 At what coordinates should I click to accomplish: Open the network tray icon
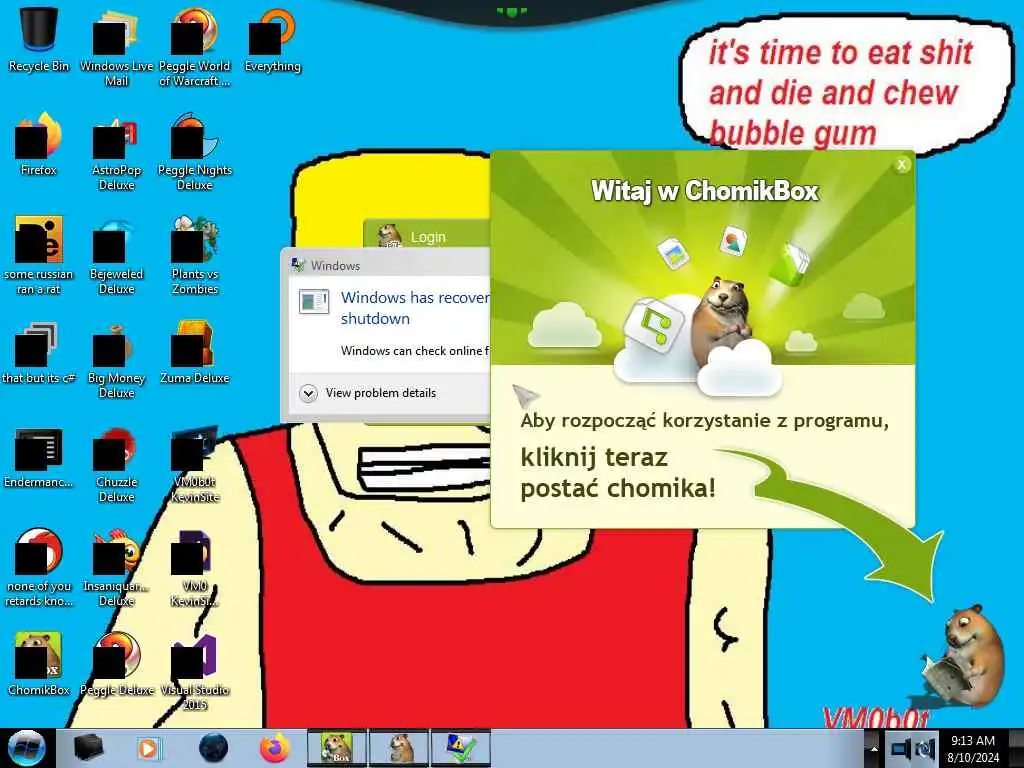900,748
